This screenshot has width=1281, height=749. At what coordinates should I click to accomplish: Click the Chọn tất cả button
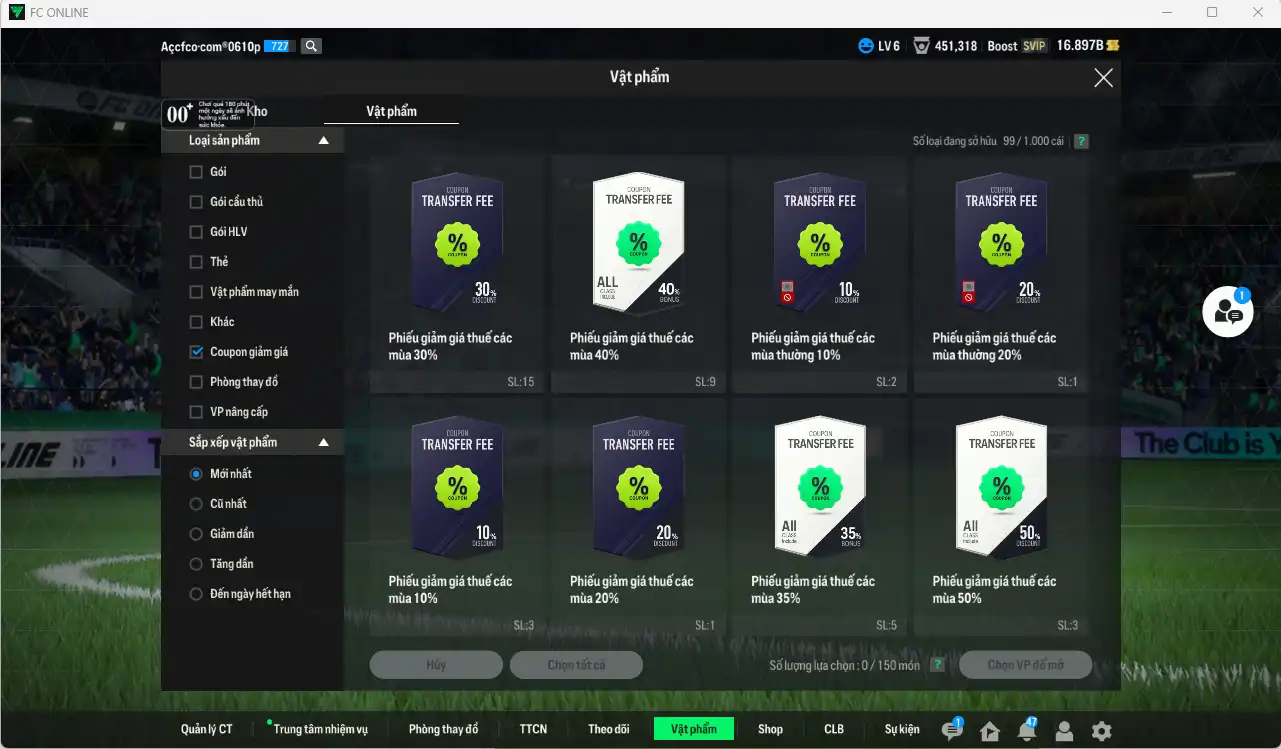click(x=576, y=665)
